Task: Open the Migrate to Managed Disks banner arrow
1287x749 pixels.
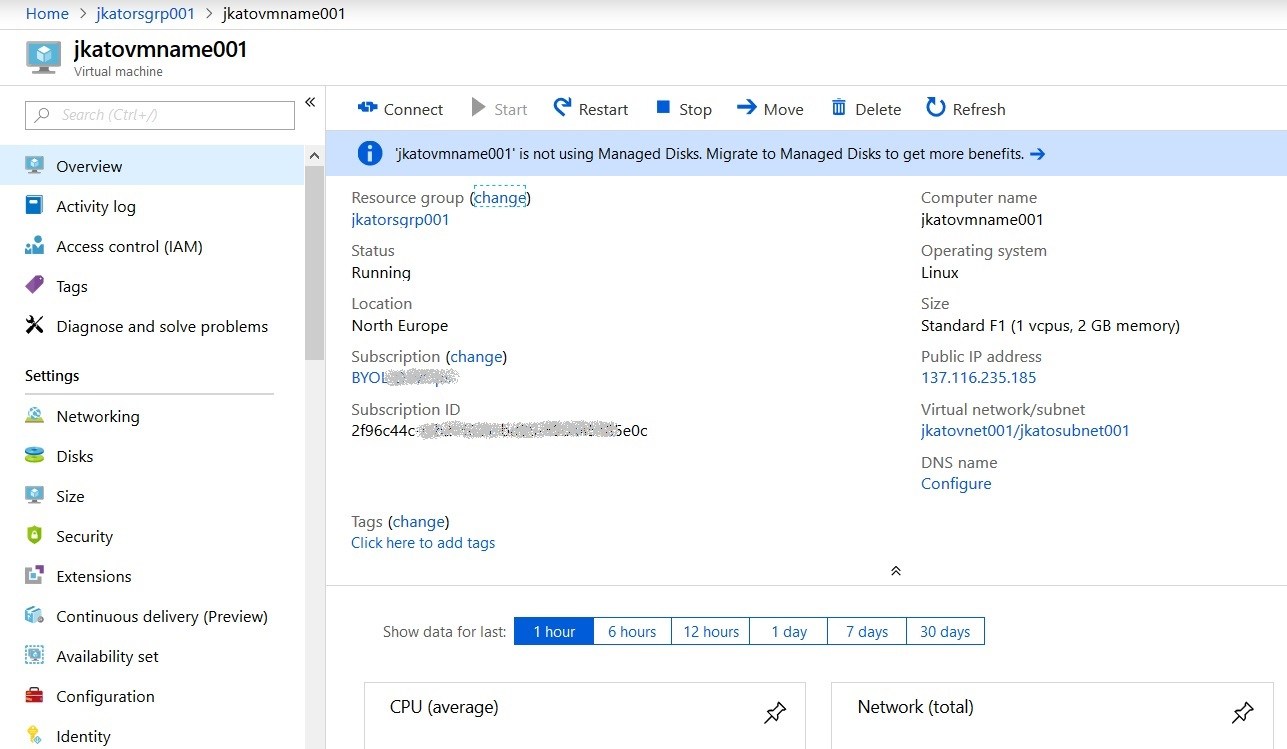Action: (x=1037, y=154)
